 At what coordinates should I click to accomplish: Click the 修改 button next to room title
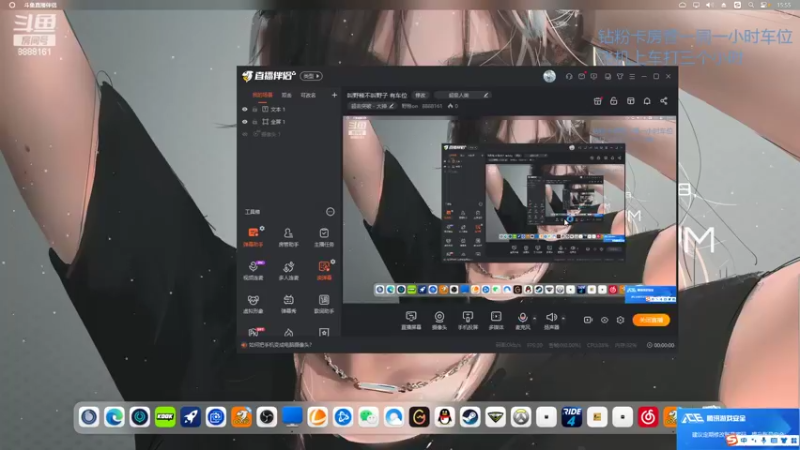click(x=420, y=95)
